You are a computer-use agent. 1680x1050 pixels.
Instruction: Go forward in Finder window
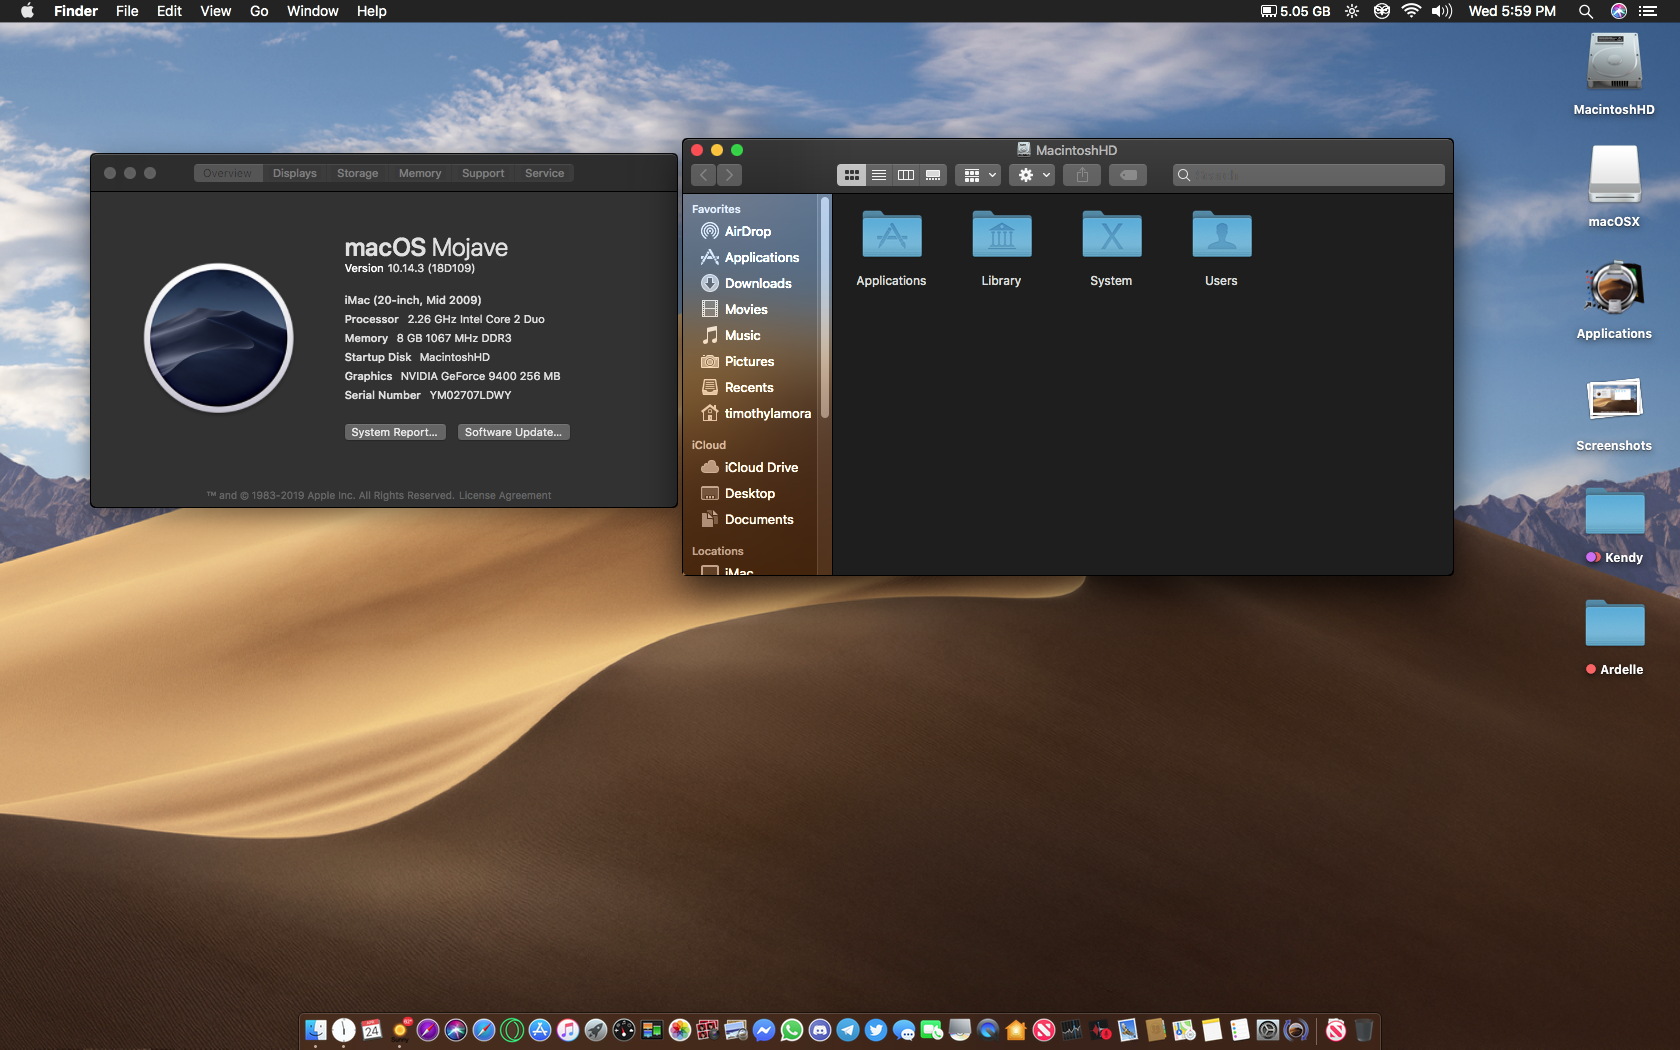pyautogui.click(x=730, y=175)
